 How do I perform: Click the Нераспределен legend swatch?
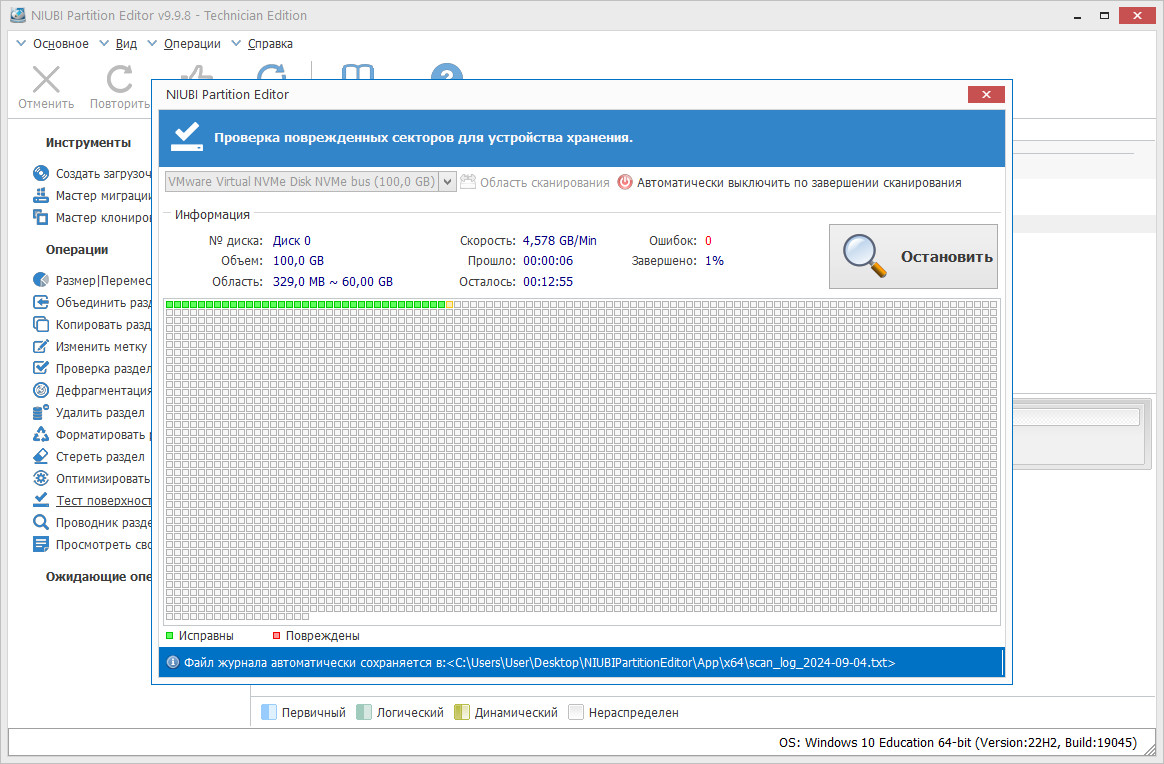point(575,712)
